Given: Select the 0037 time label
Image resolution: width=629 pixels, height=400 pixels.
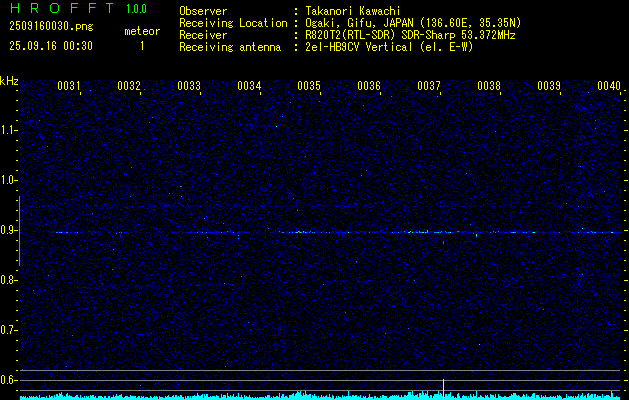Looking at the screenshot, I should [x=428, y=85].
